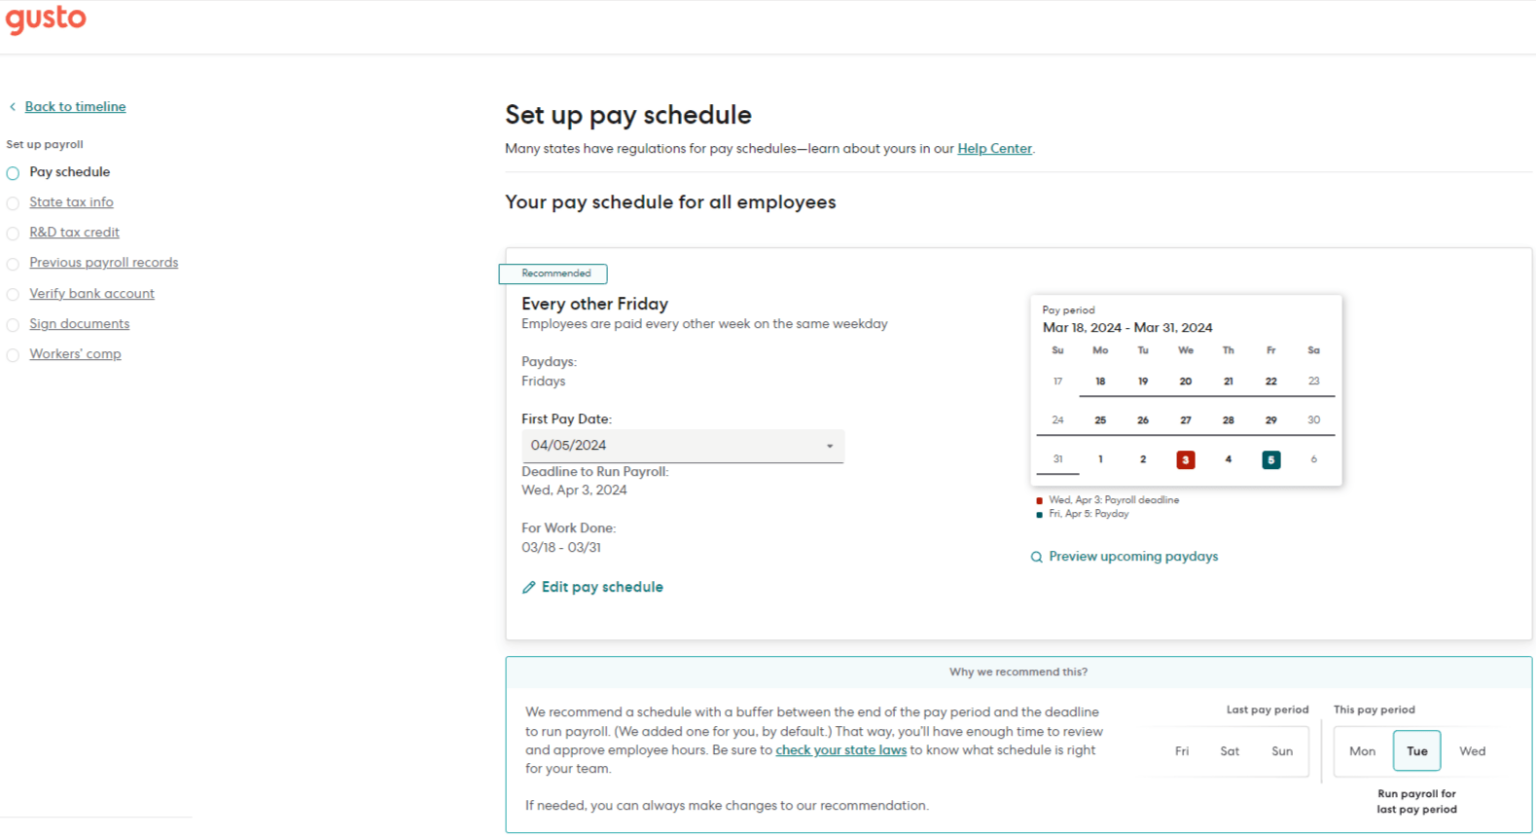Select the Pay schedule step radio circle
This screenshot has height=837, width=1536.
pos(13,172)
